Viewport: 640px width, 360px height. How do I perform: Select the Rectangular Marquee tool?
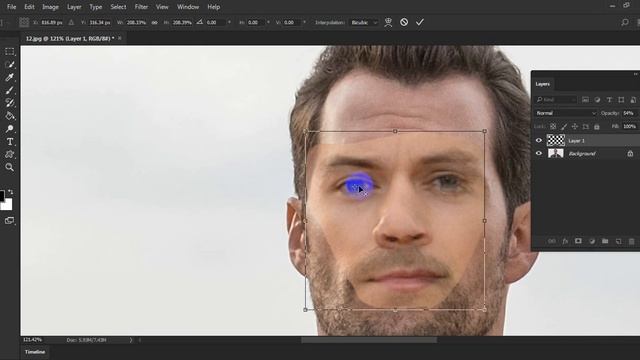9,51
